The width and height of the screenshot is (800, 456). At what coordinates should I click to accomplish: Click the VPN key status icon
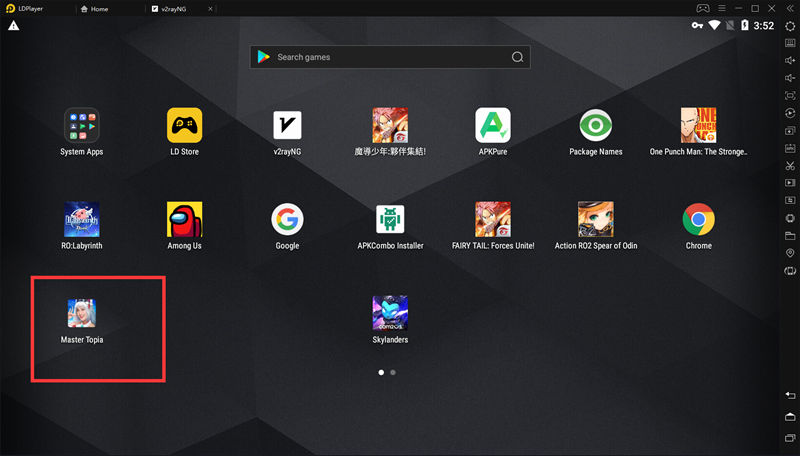[697, 26]
